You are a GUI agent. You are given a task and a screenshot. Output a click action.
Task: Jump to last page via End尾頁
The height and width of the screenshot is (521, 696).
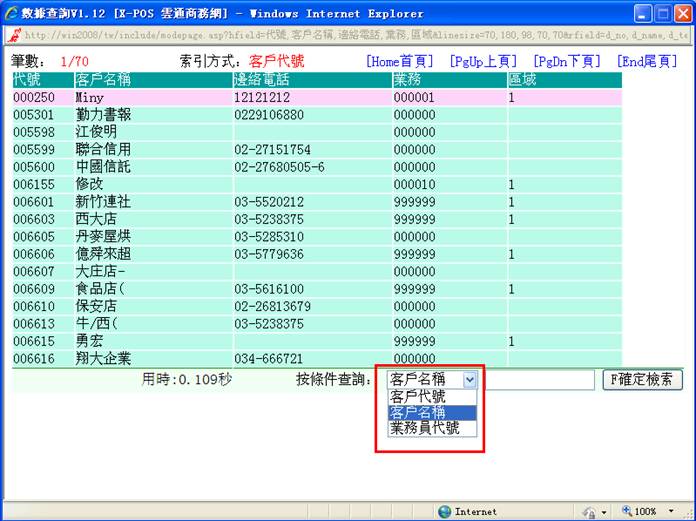[x=647, y=61]
